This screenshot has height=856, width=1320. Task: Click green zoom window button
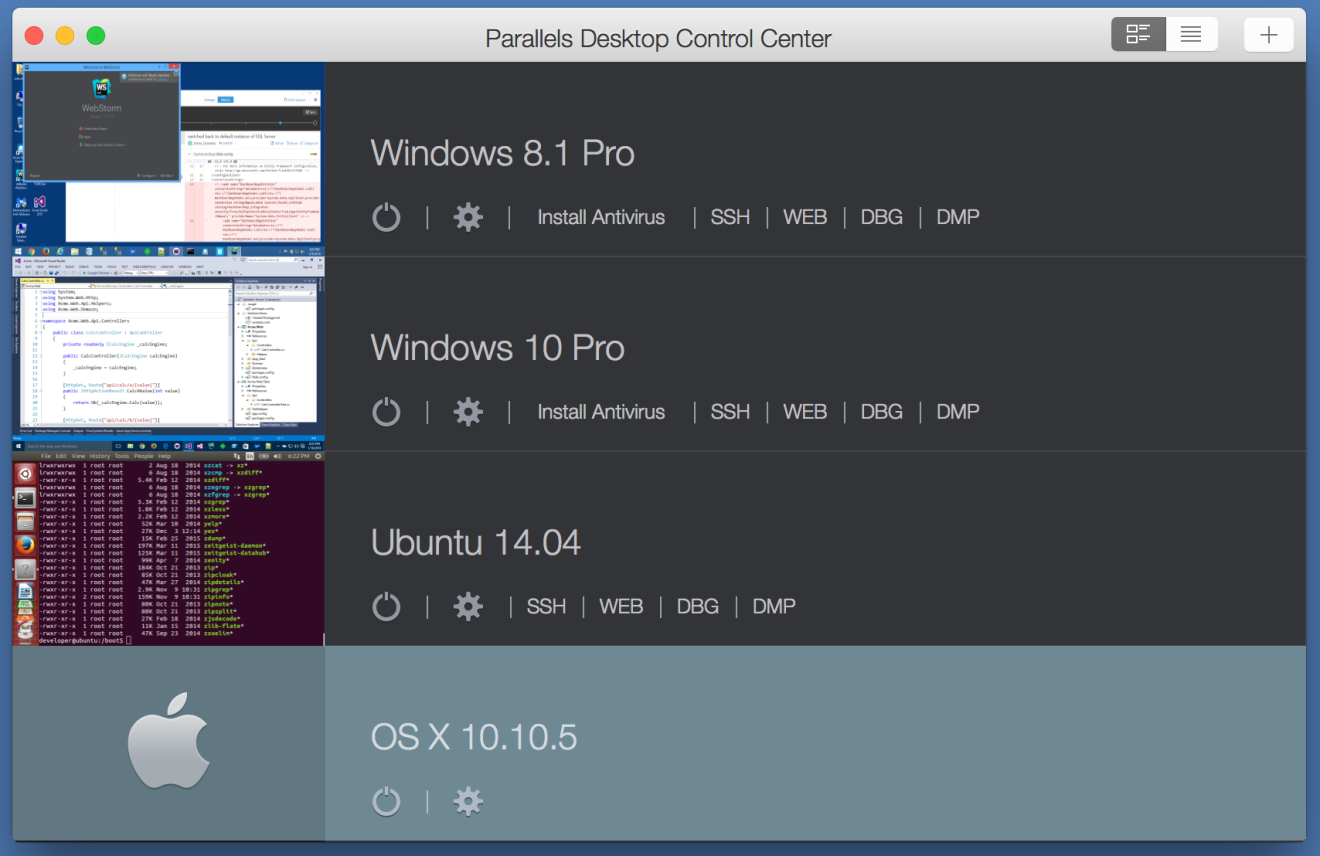[96, 36]
